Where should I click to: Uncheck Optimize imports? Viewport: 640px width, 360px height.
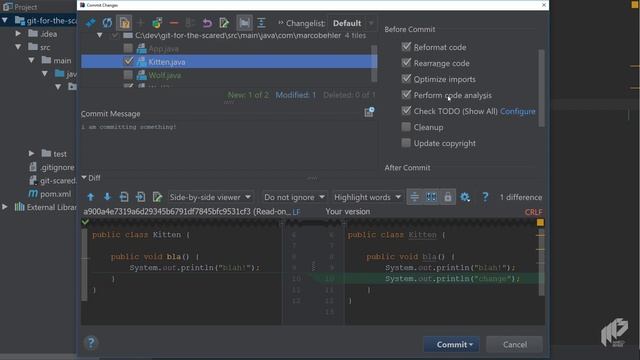(406, 78)
